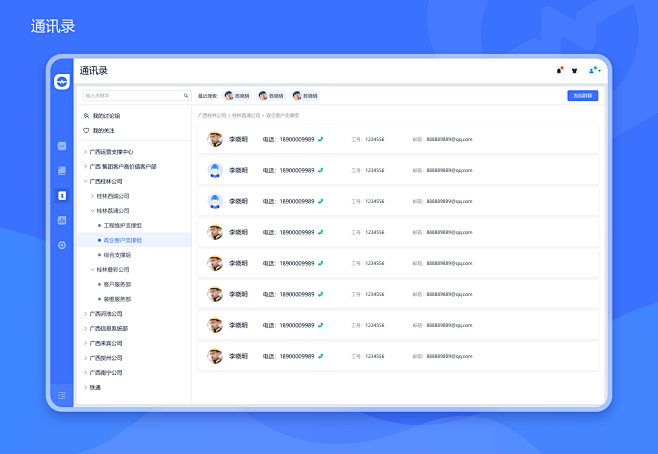Click the magnifier icon in the search box

(x=186, y=96)
